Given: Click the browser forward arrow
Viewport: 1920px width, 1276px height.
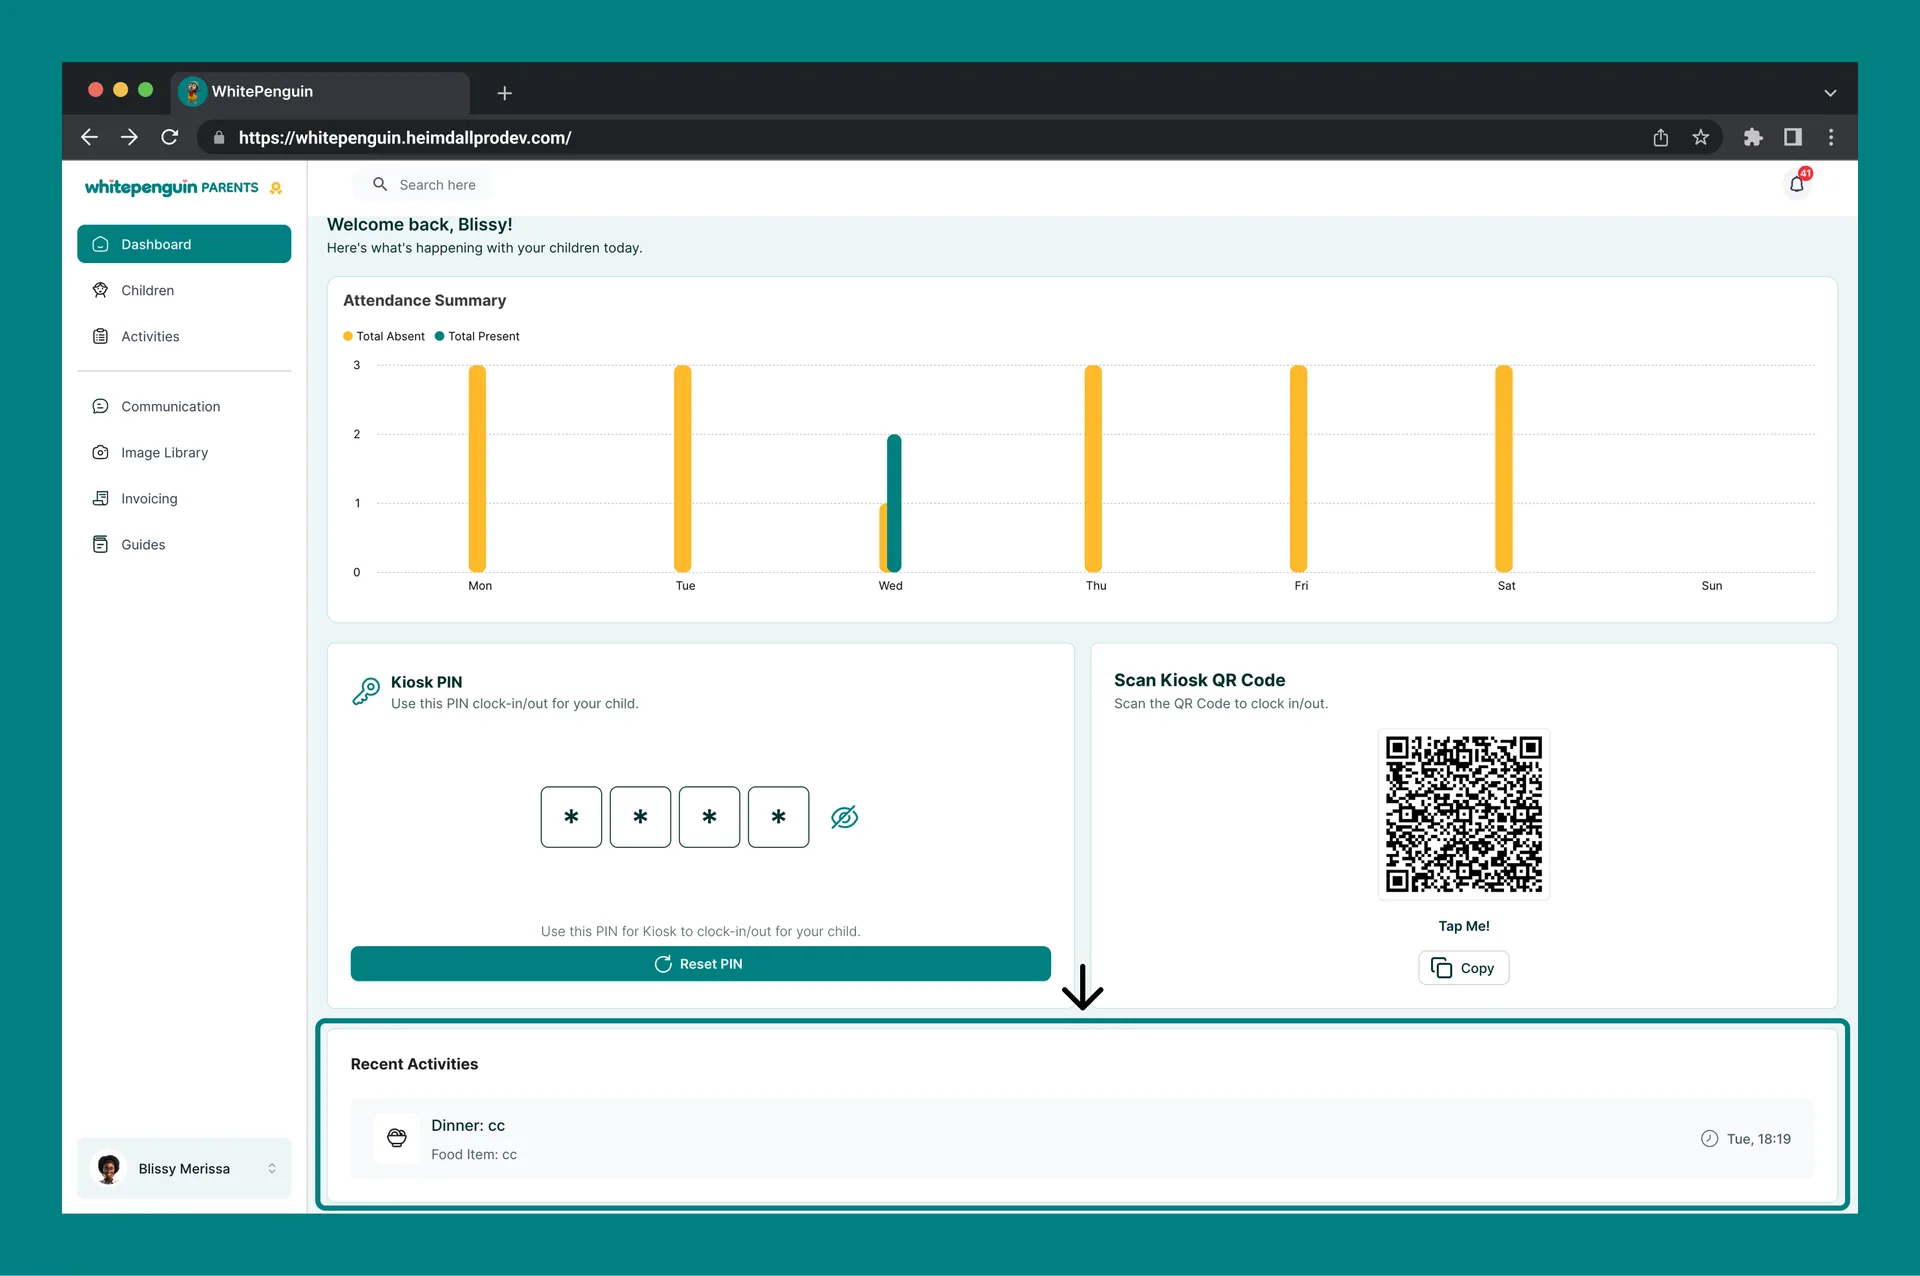Looking at the screenshot, I should (x=129, y=137).
